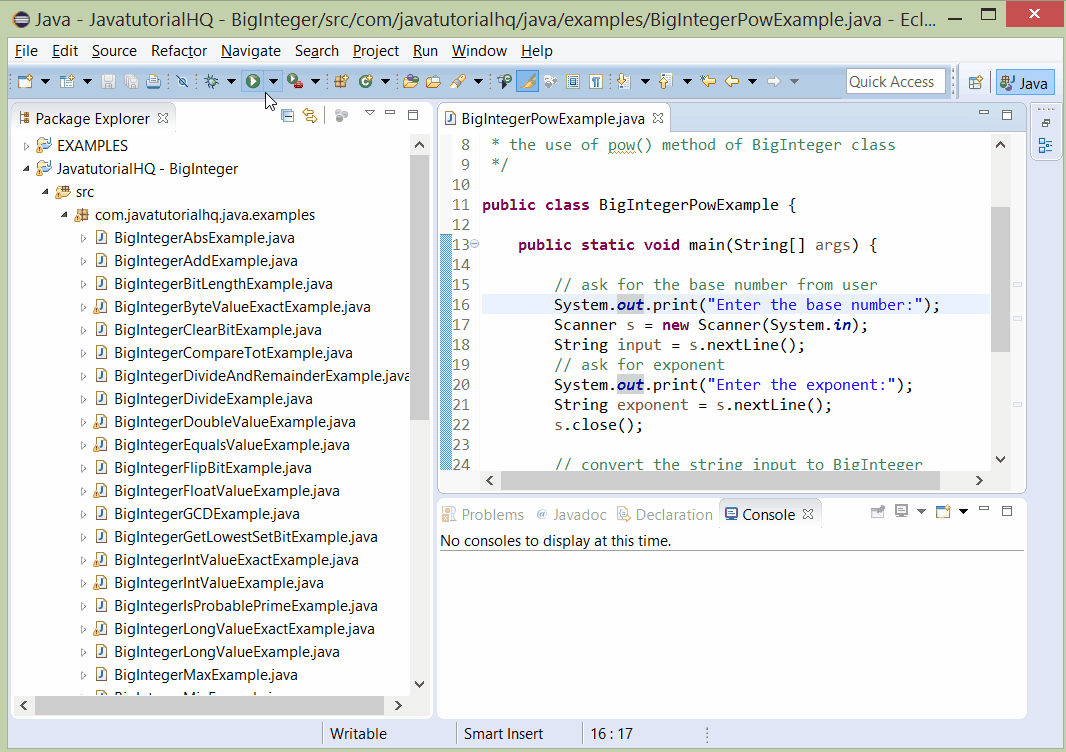Click inside the Quick Access field
1066x752 pixels.
pos(896,81)
